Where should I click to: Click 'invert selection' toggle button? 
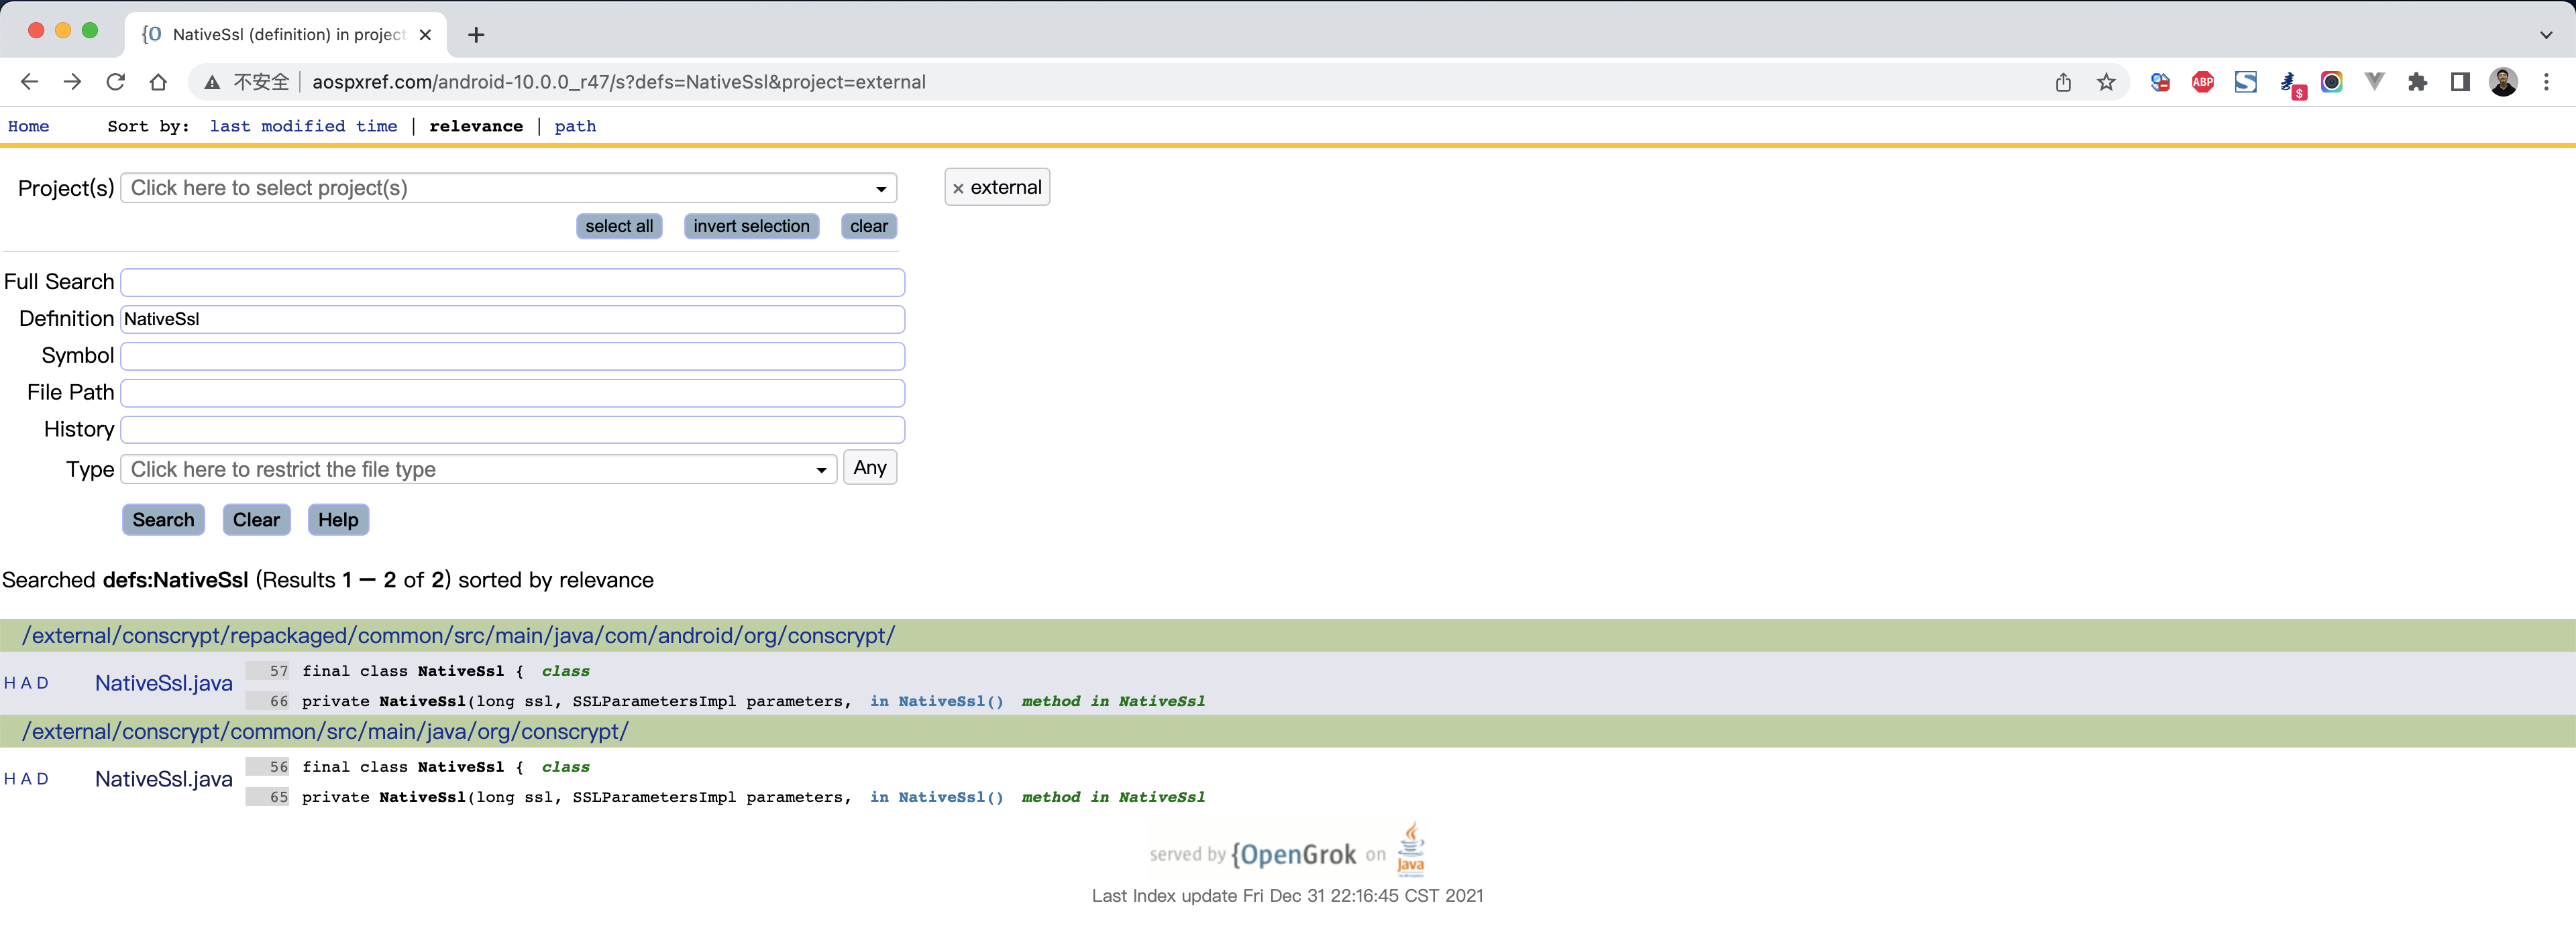tap(751, 225)
